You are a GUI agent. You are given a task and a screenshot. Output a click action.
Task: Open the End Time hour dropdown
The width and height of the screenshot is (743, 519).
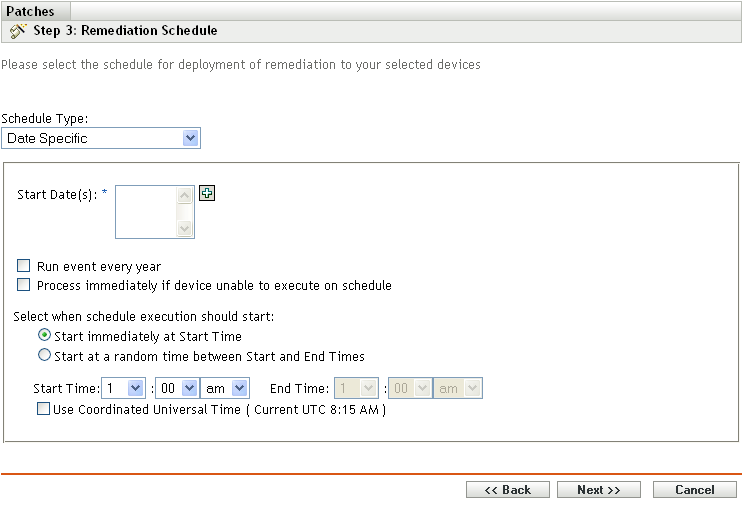(x=356, y=388)
